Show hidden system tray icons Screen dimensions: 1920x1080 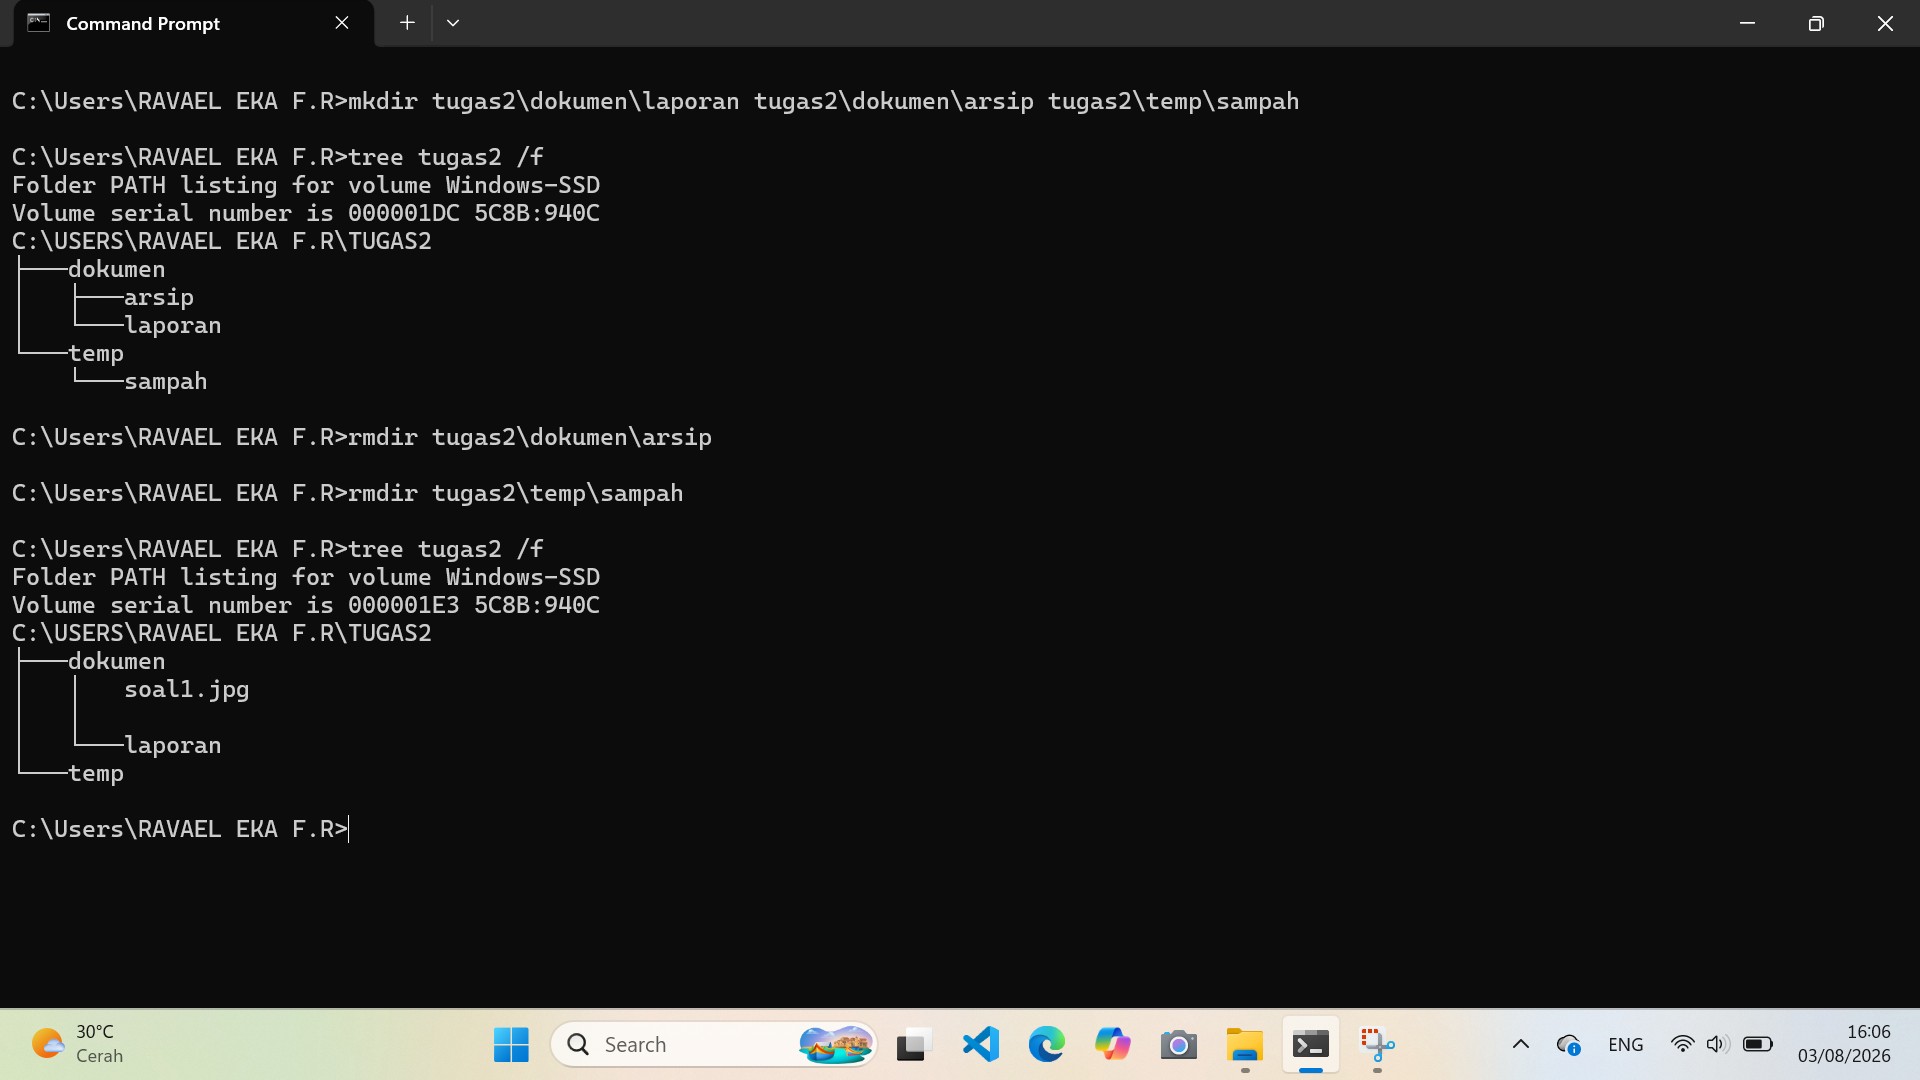coord(1520,1045)
